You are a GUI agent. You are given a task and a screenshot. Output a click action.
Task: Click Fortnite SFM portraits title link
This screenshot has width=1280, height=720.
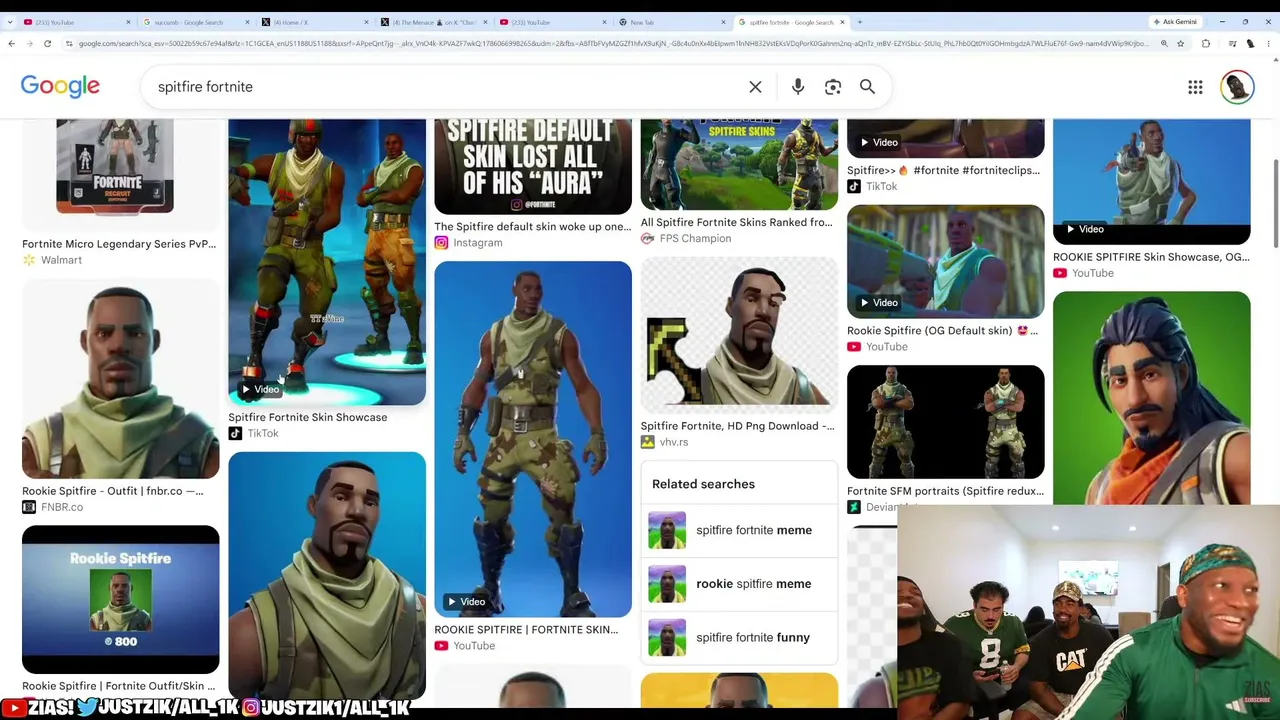coord(945,491)
